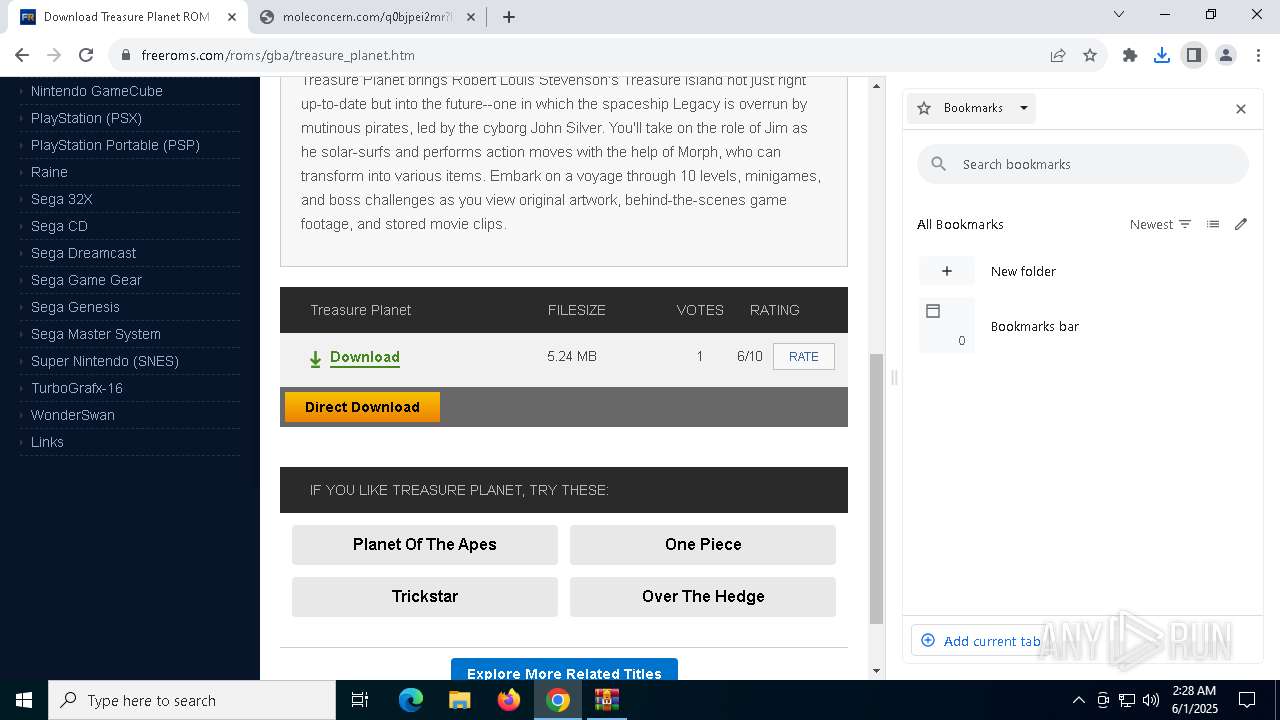The width and height of the screenshot is (1280, 720).
Task: Open Raine sidebar link
Action: pos(49,172)
